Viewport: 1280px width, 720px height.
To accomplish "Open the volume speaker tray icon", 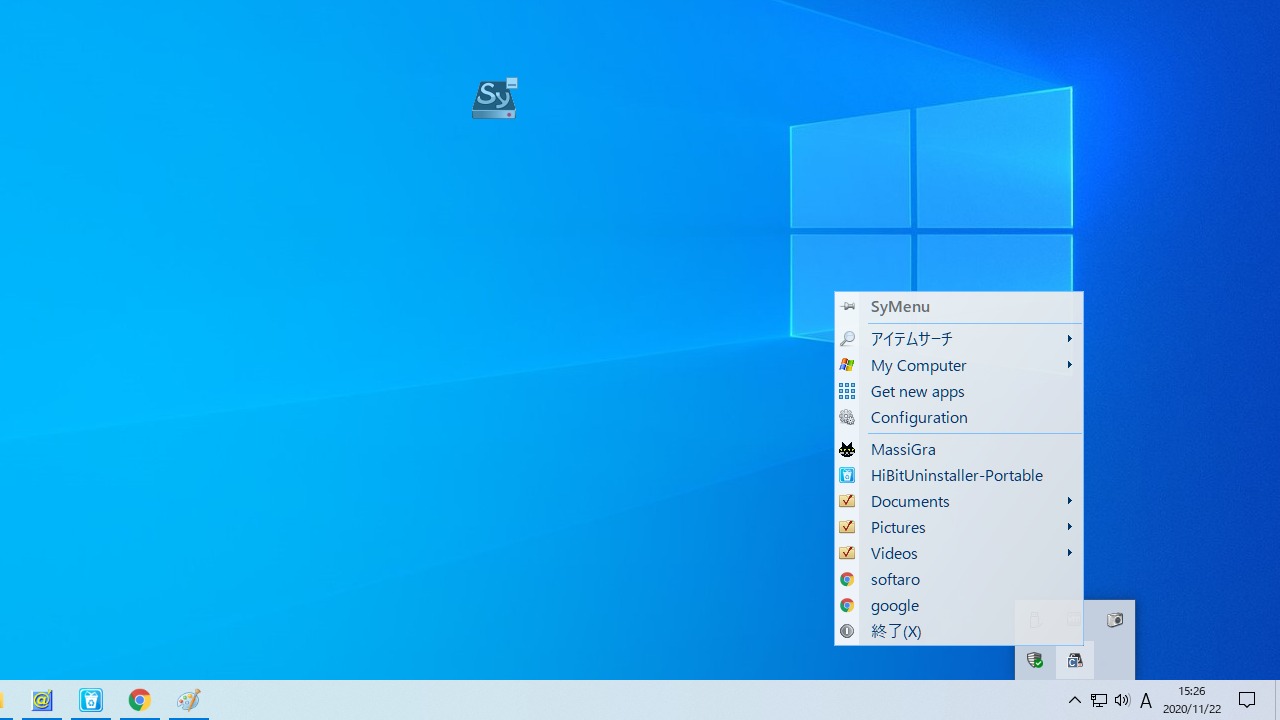I will click(x=1122, y=700).
